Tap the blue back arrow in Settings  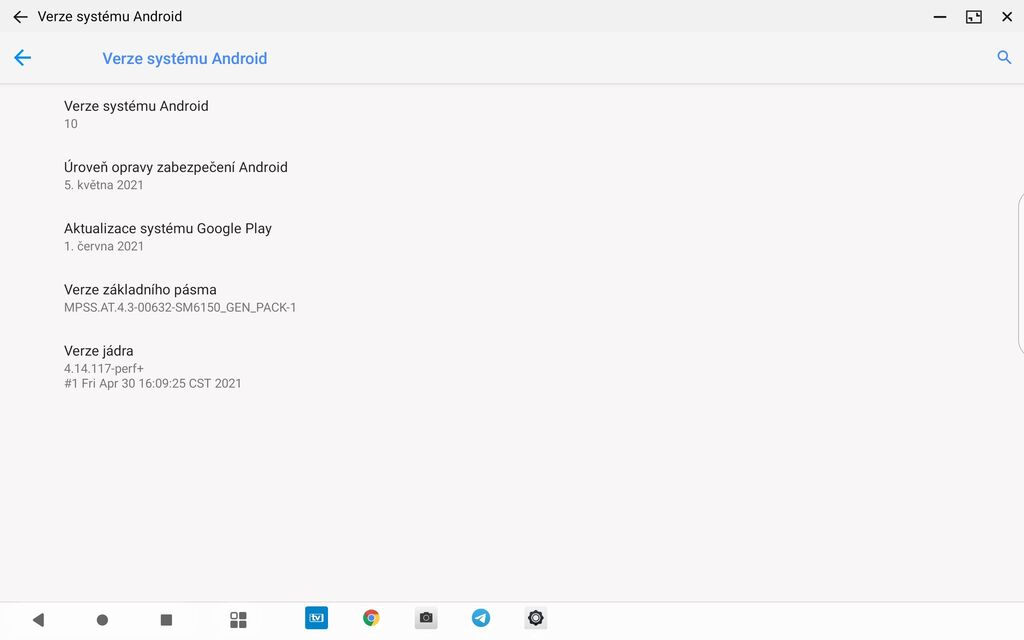point(22,58)
